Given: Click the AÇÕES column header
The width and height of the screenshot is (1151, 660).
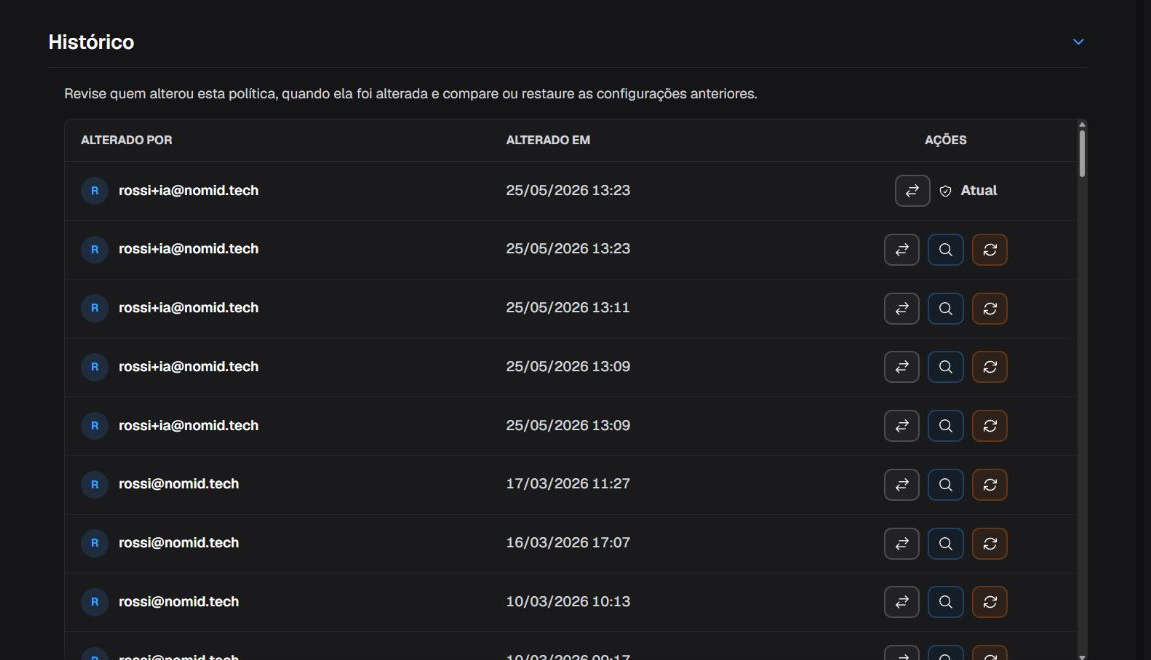Looking at the screenshot, I should 945,139.
